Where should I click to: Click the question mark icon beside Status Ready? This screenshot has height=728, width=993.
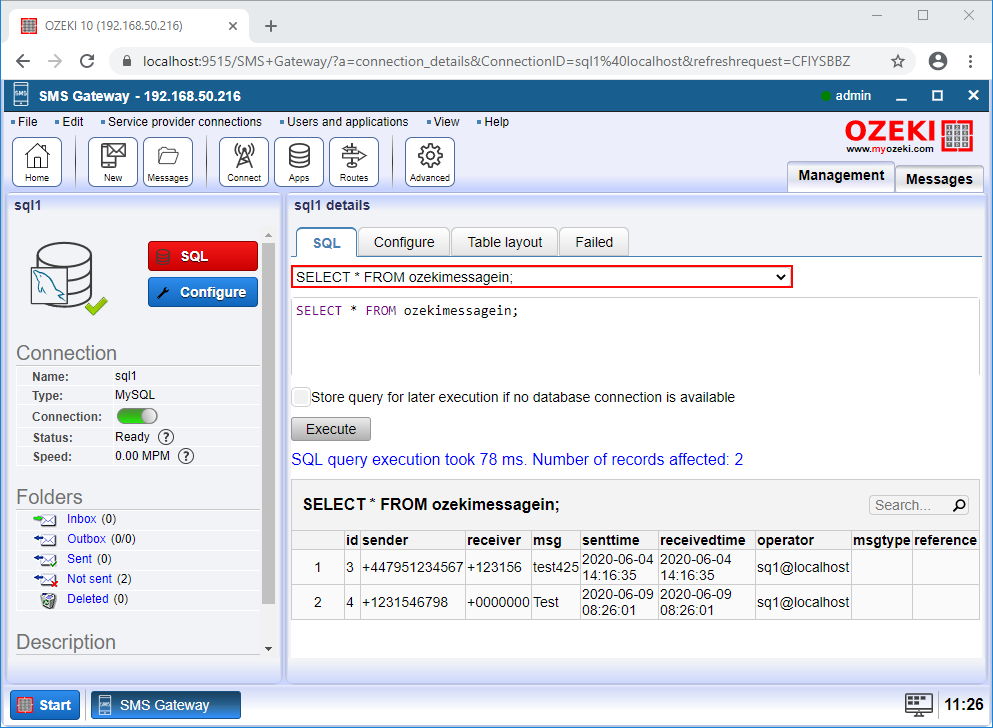[166, 437]
